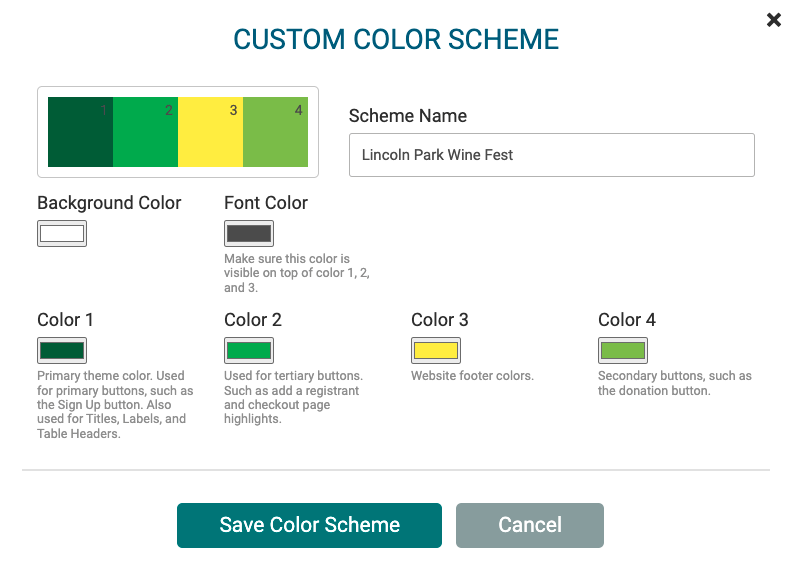Open the Color 2 green swatch picker
Screen dimensions: 792x578
[x=249, y=351]
